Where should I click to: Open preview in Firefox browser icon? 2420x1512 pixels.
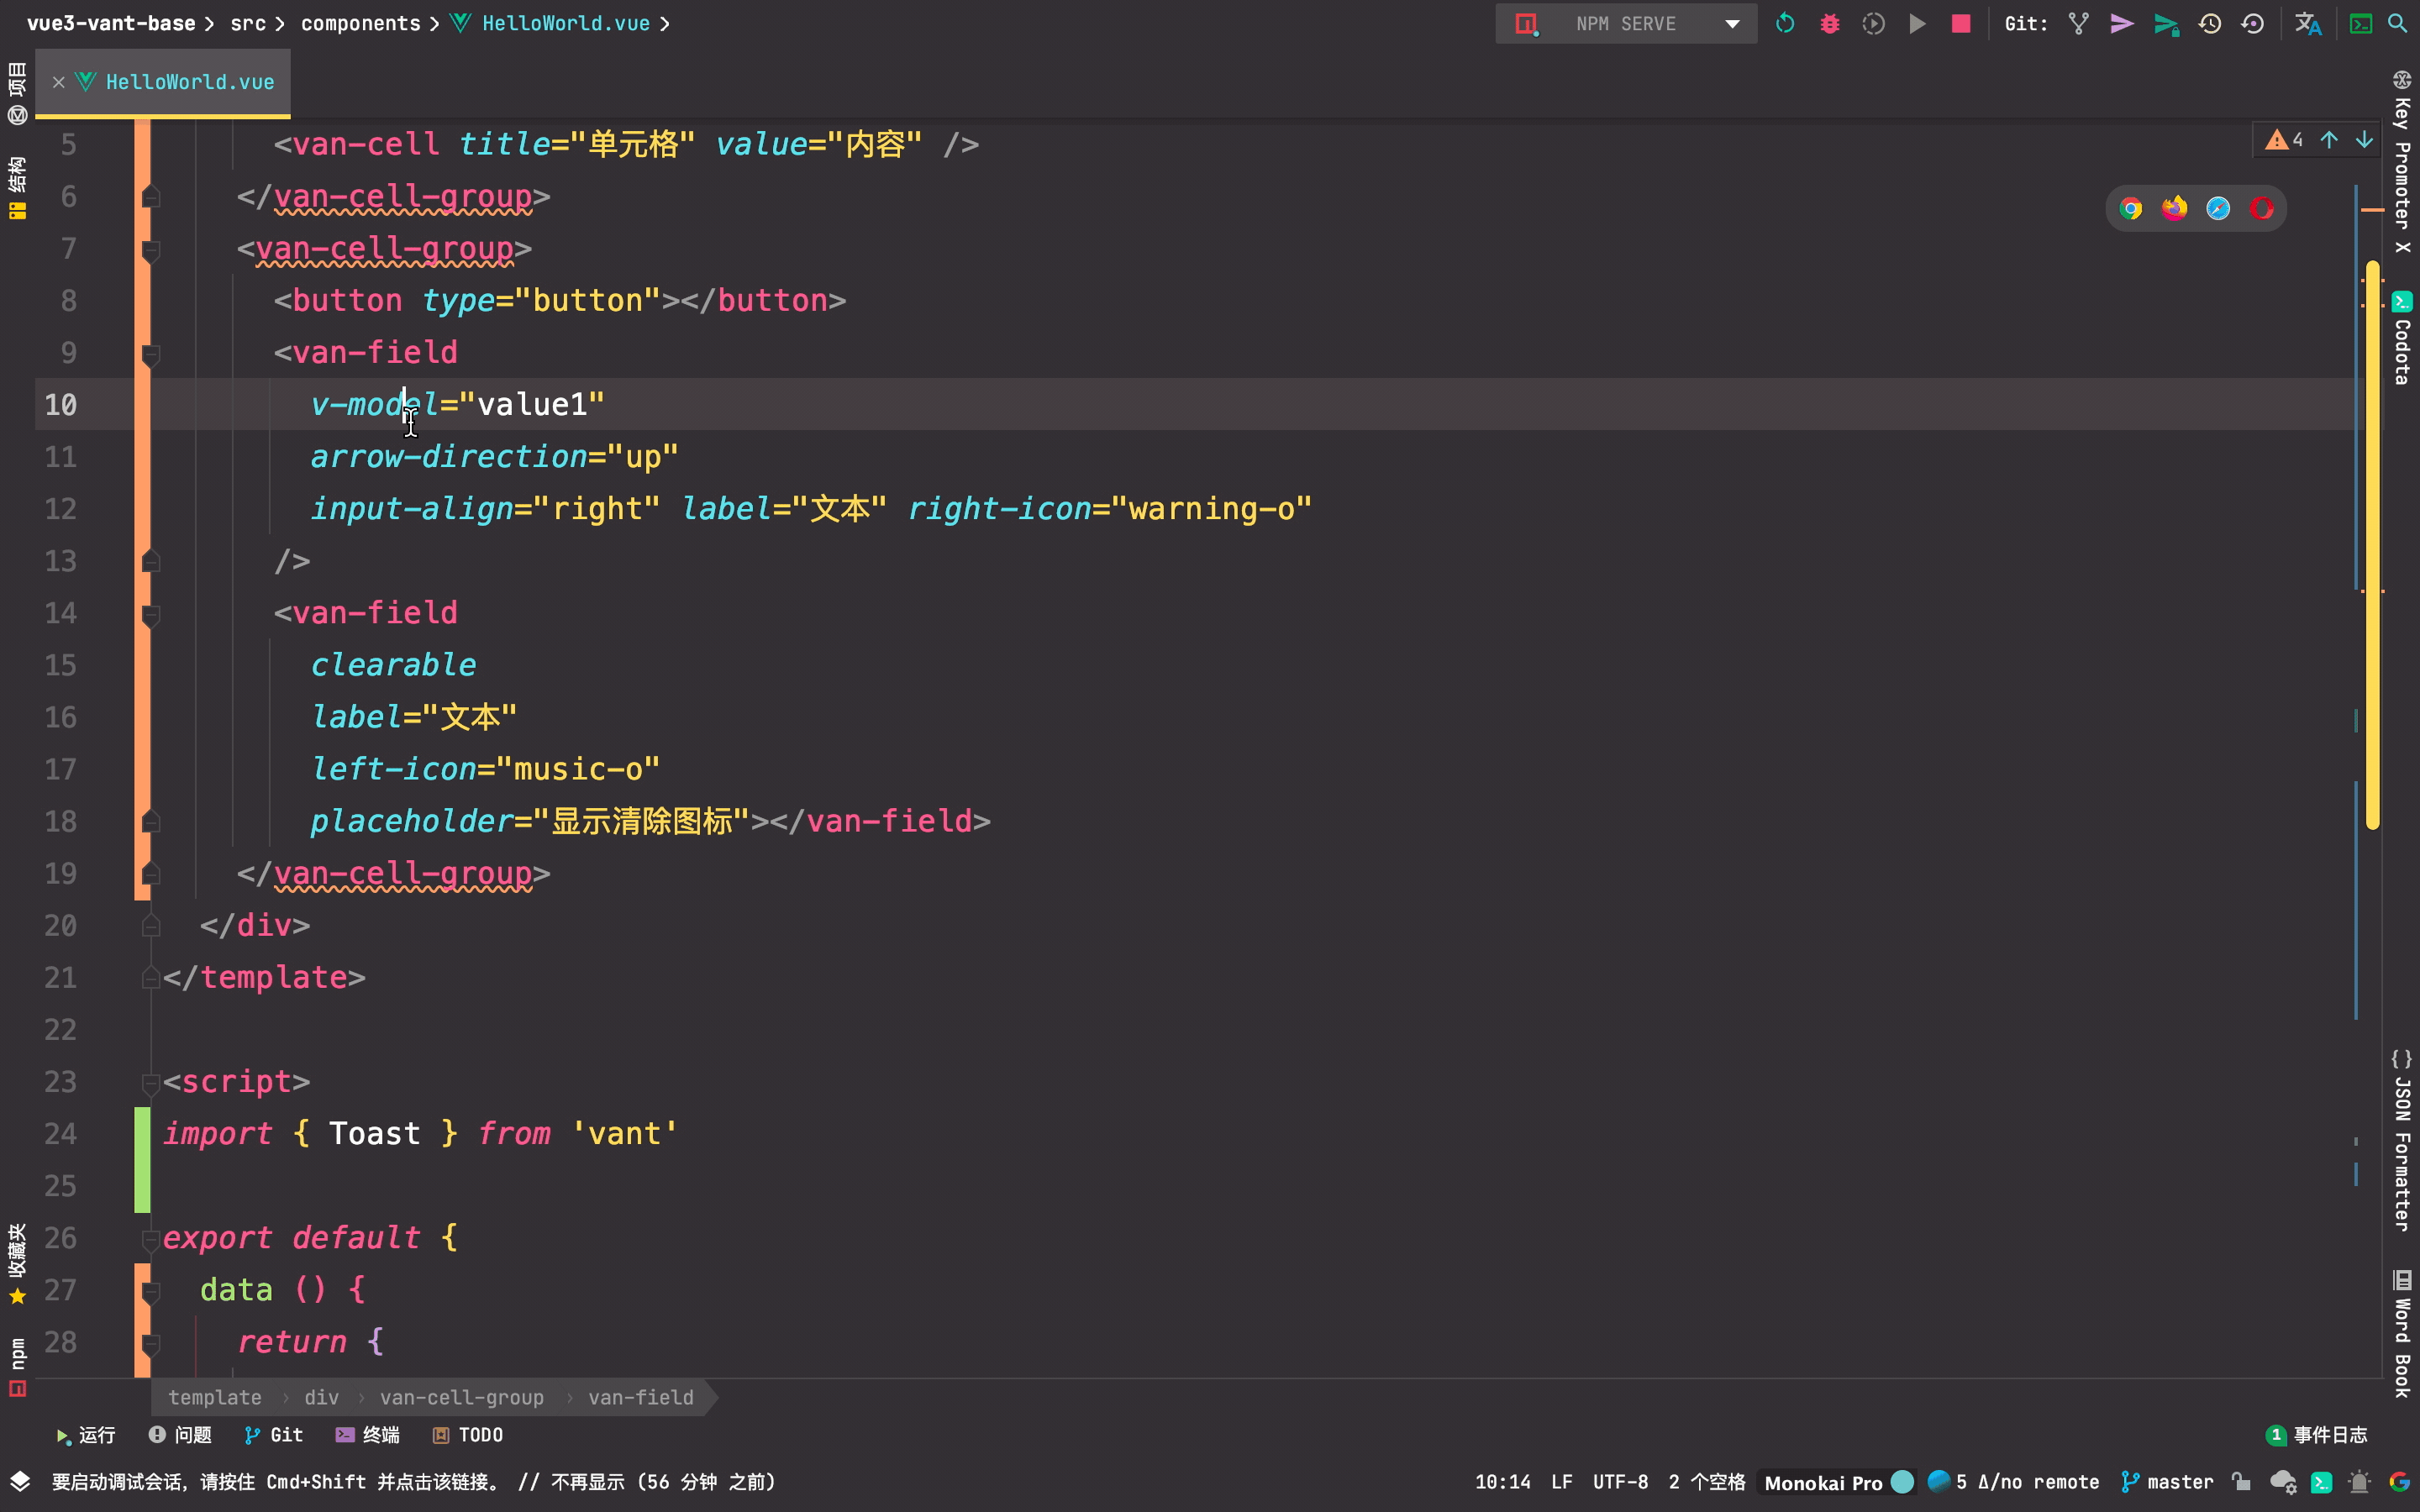coord(2174,208)
